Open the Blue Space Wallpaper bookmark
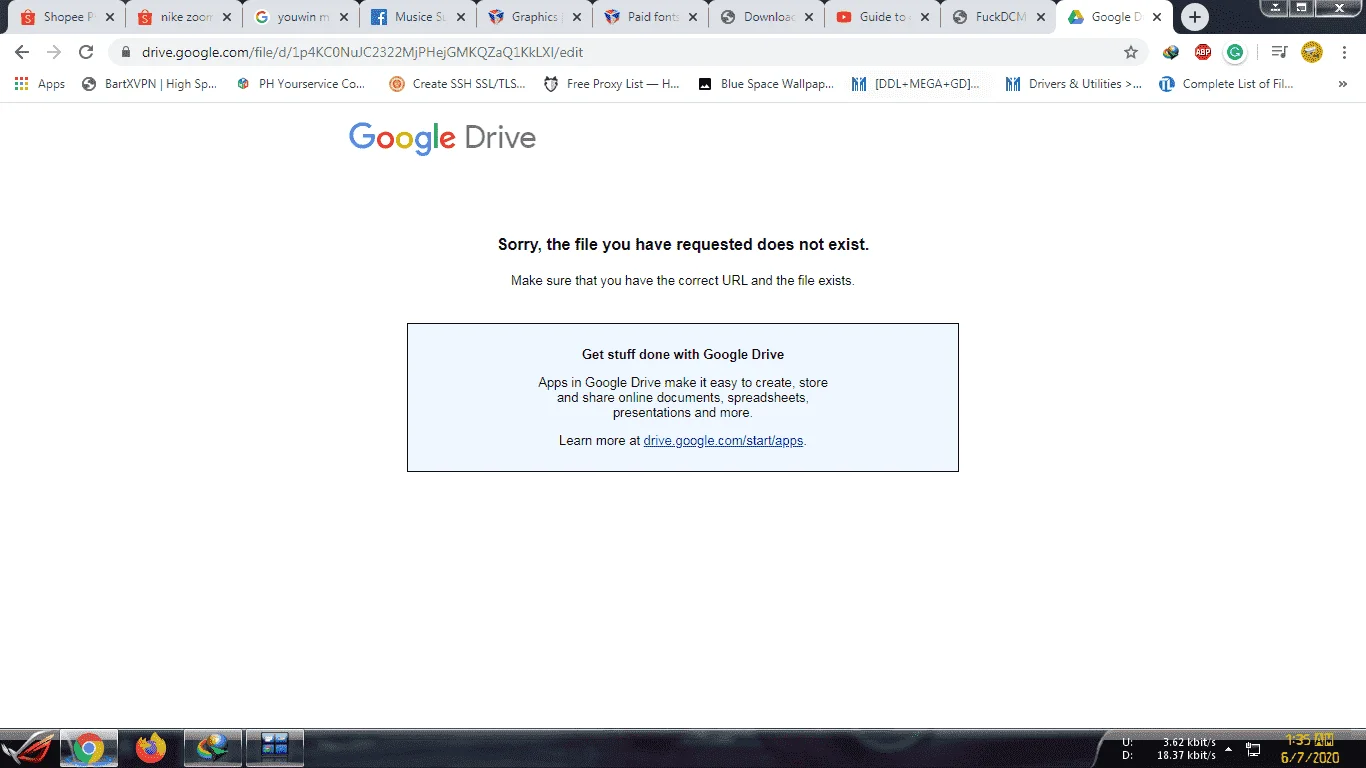Screen dimensions: 1366x768 click(766, 84)
